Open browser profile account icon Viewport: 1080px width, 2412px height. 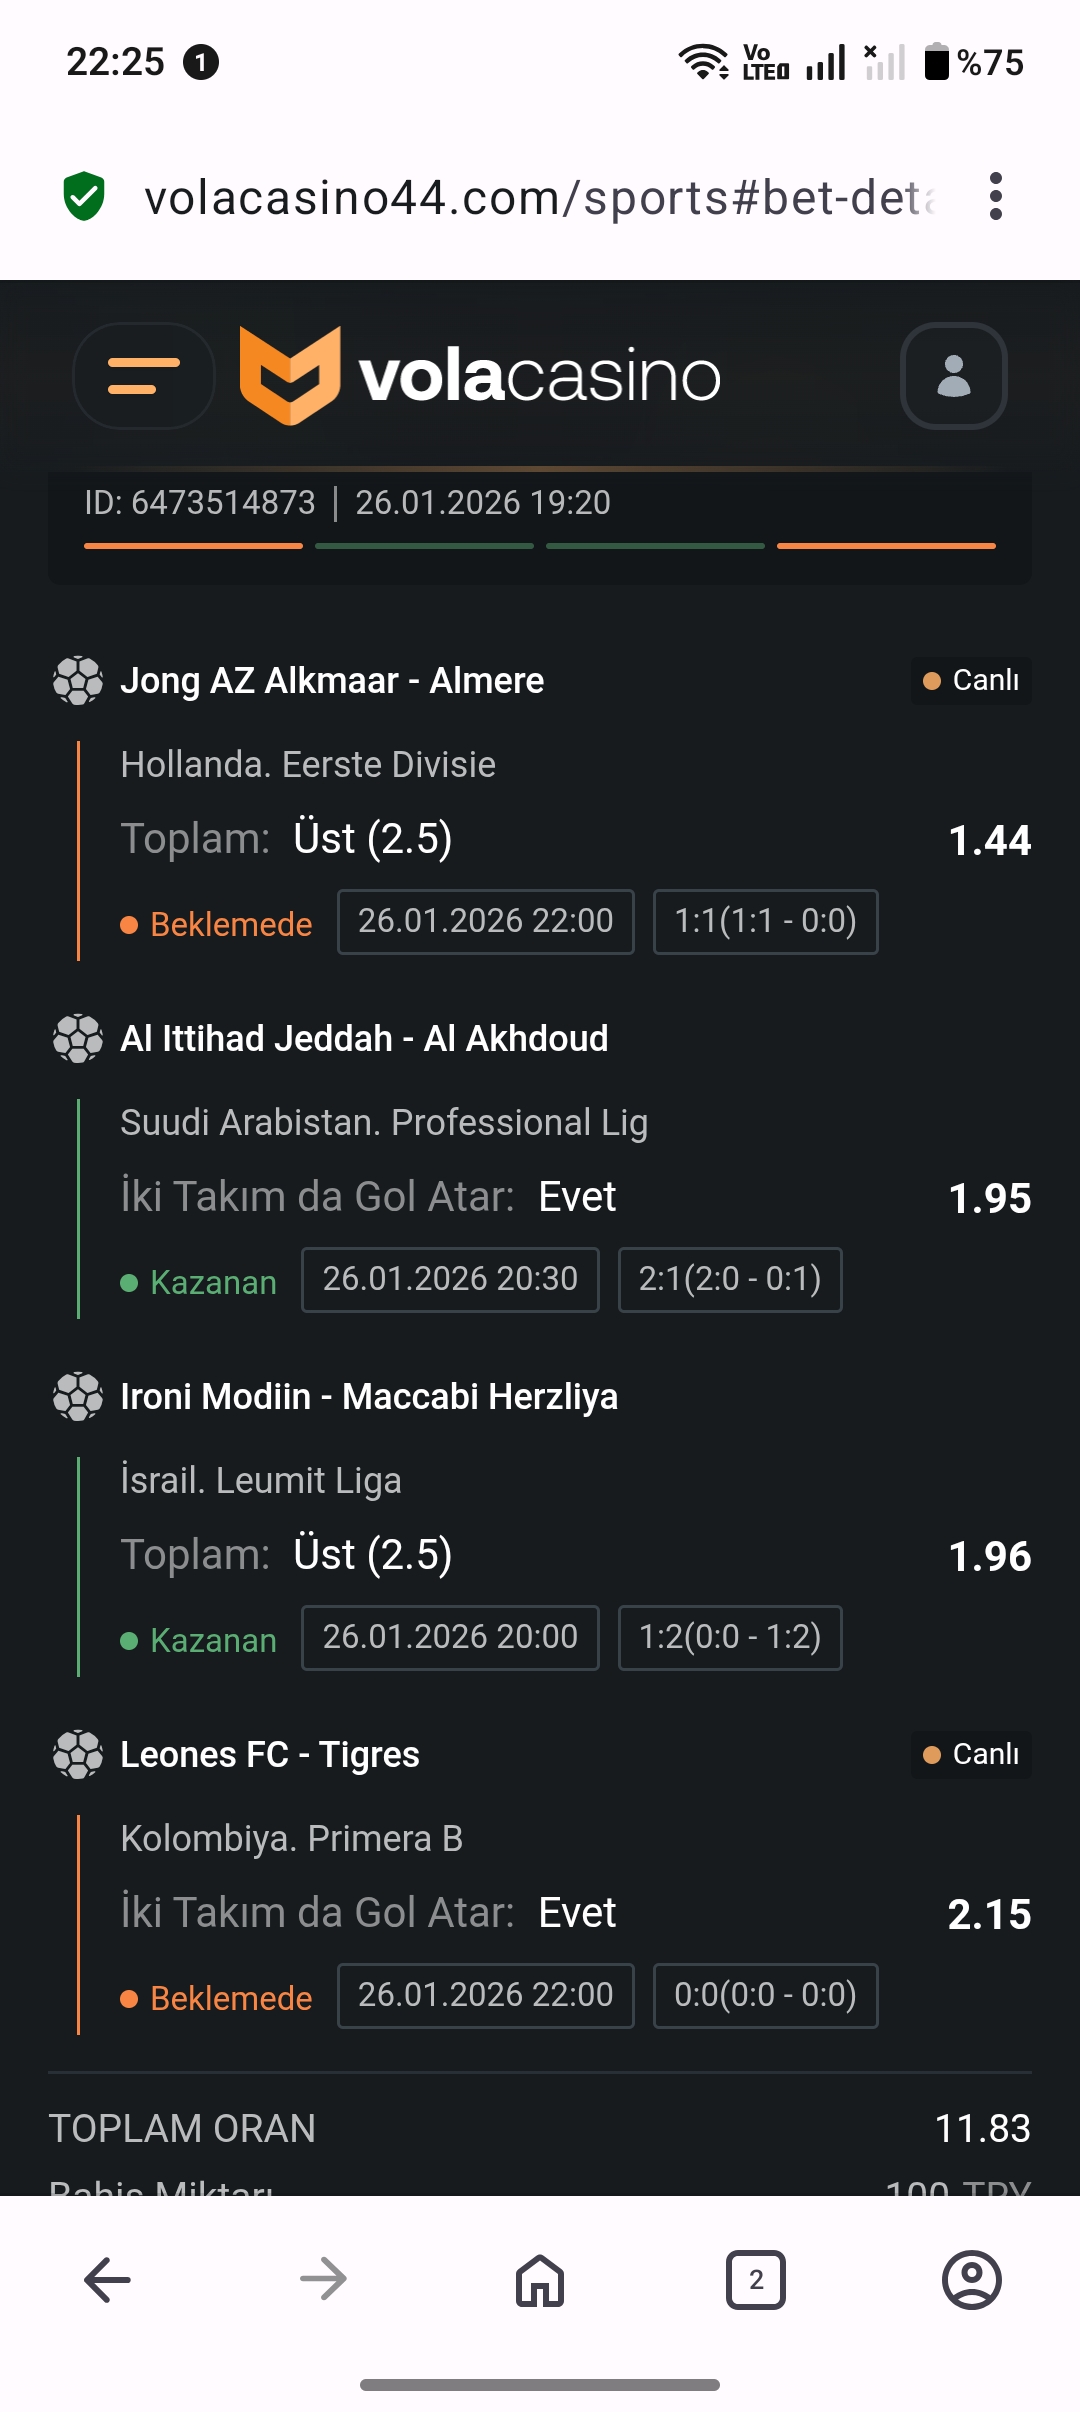[x=971, y=2280]
